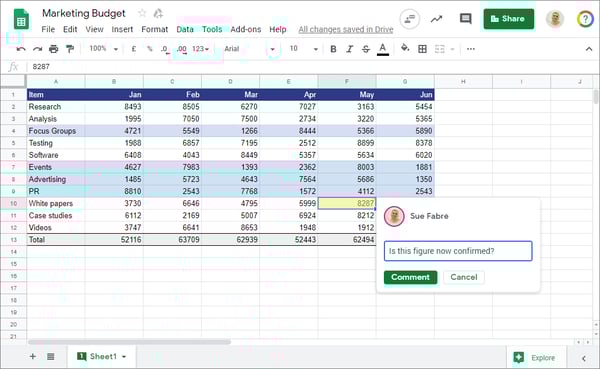
Task: Collapse the menus with the up chevron
Action: (x=589, y=49)
